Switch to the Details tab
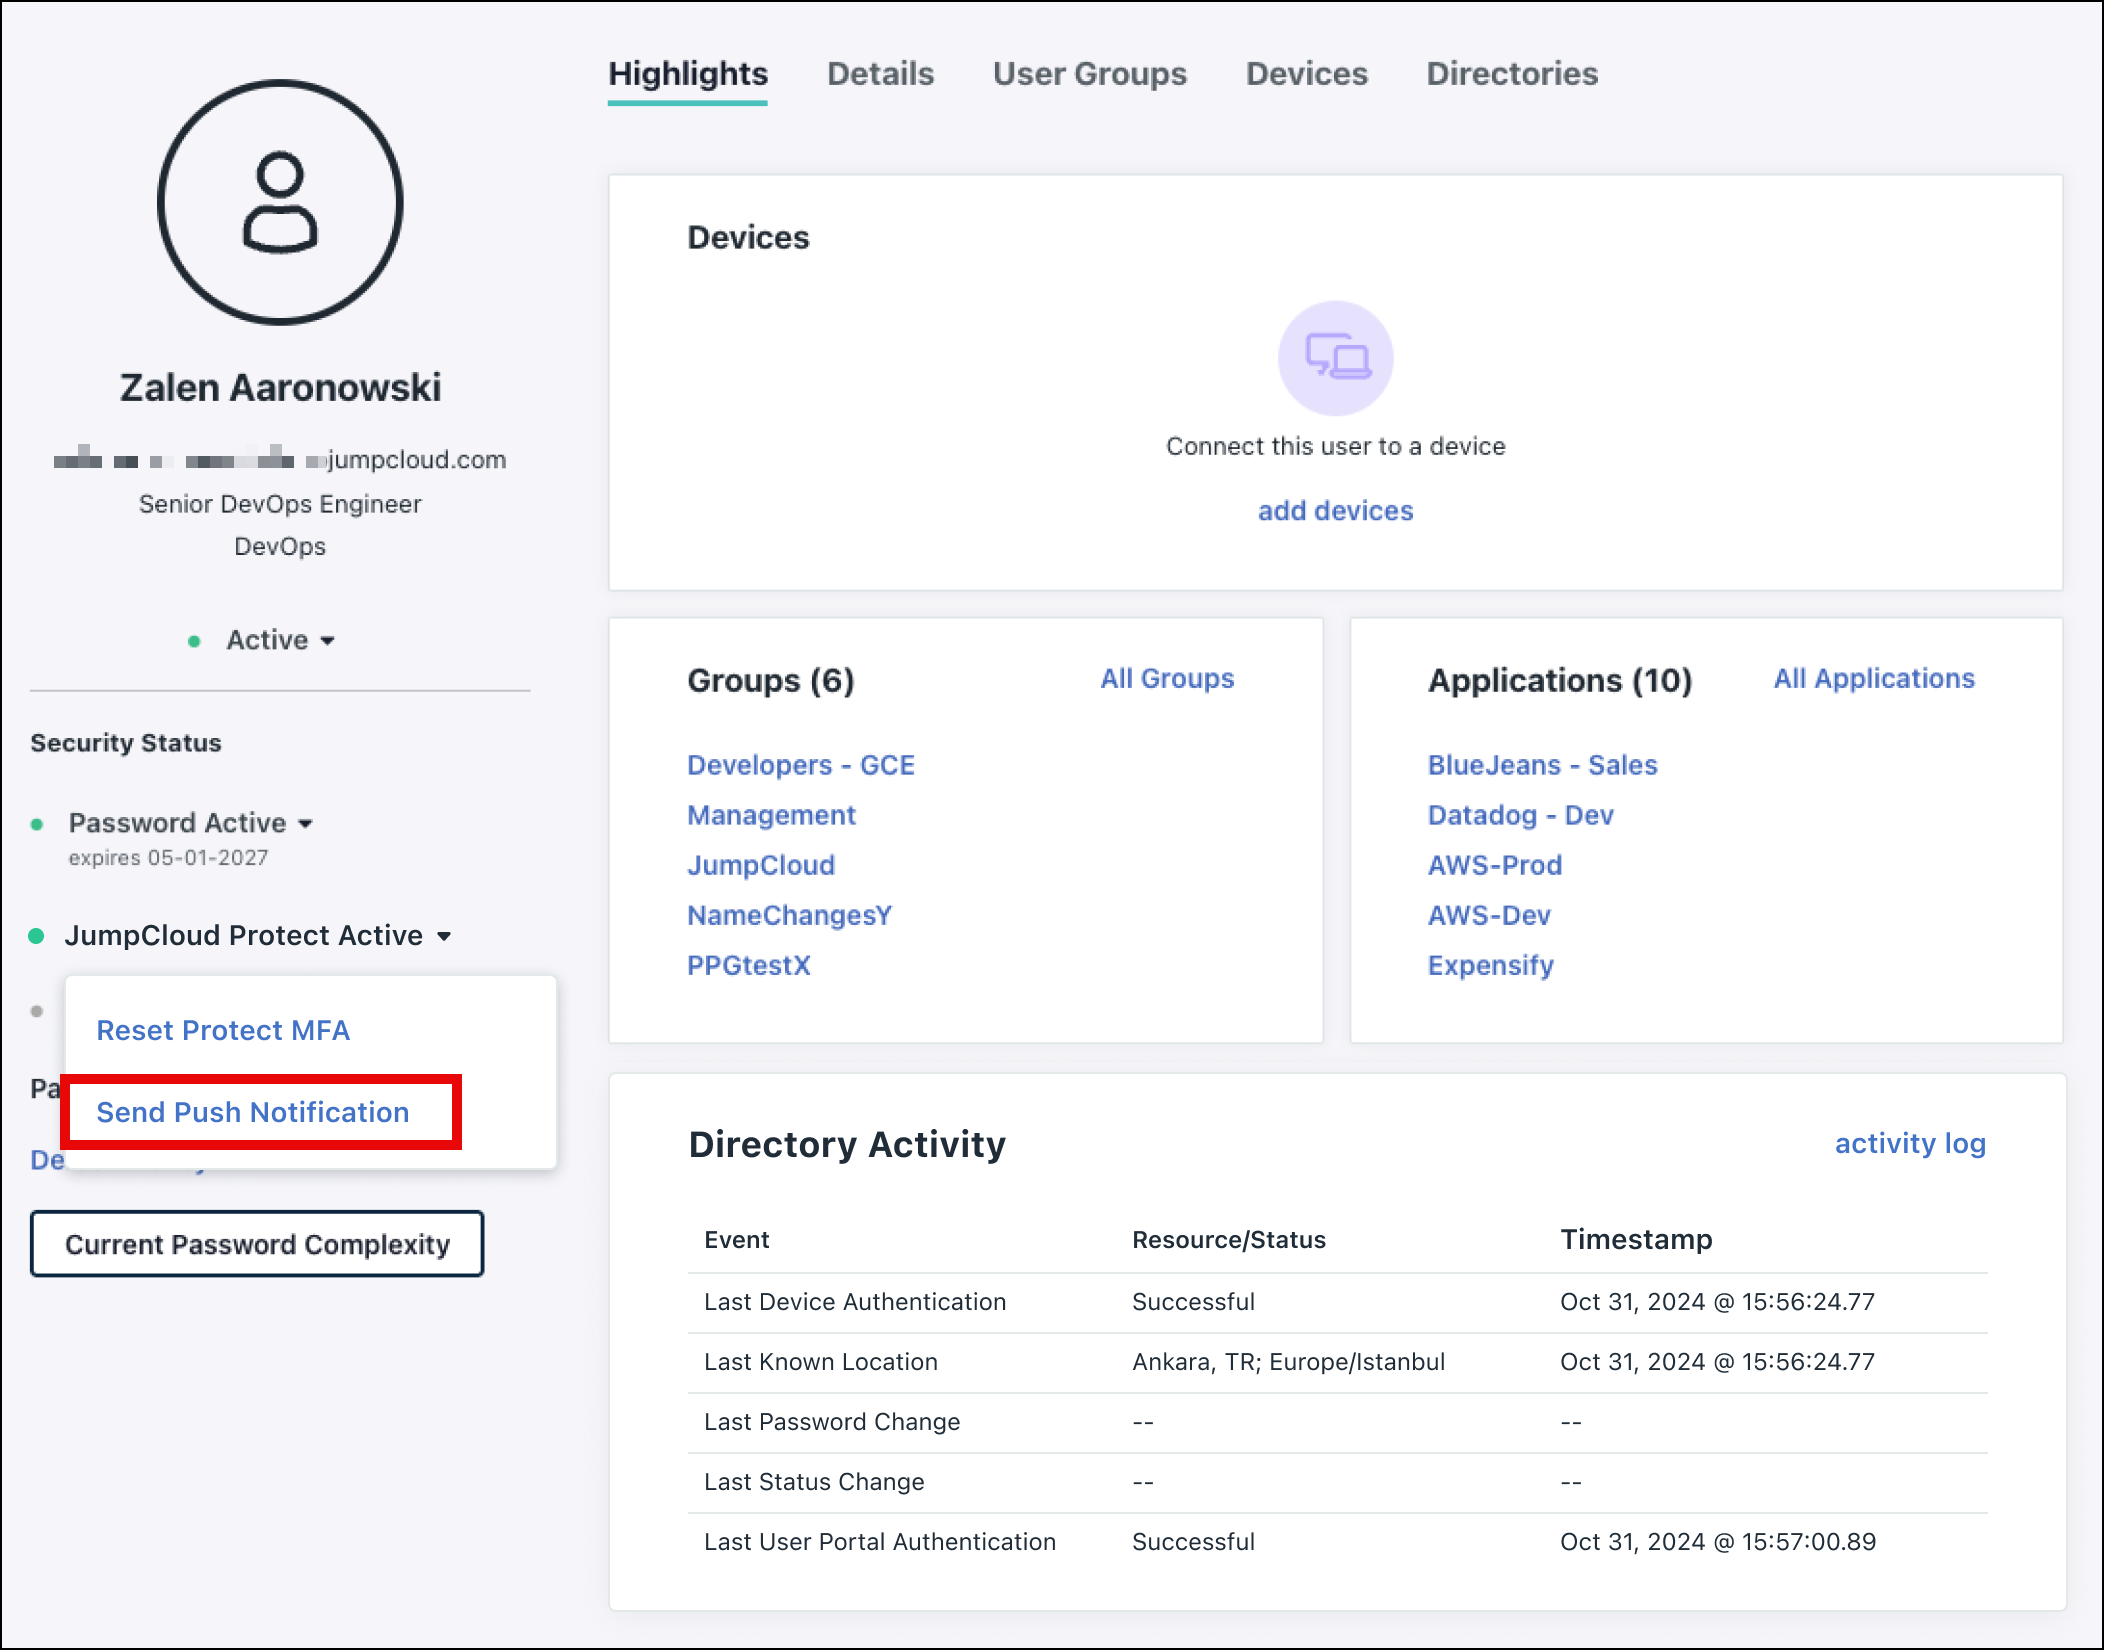The image size is (2104, 1650). (880, 73)
